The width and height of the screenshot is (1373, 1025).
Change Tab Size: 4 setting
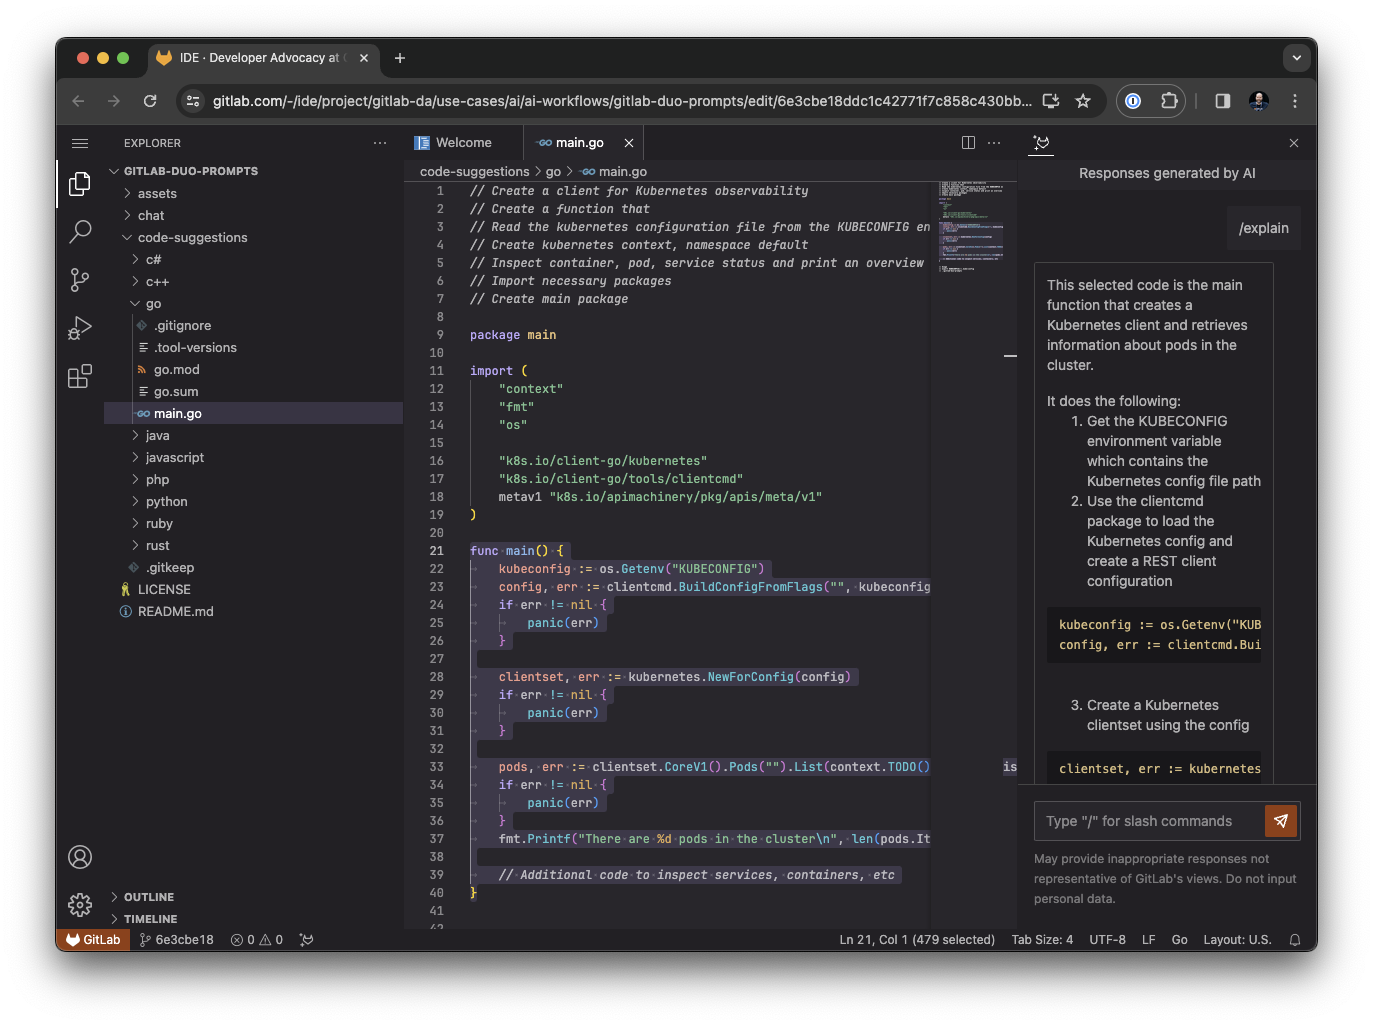click(x=1042, y=940)
